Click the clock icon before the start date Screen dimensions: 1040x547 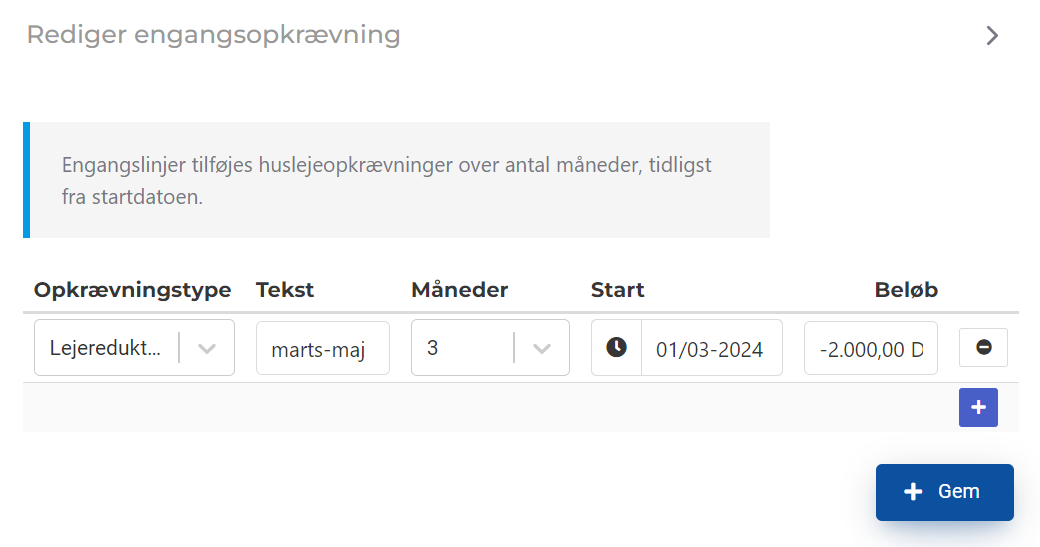pos(616,347)
